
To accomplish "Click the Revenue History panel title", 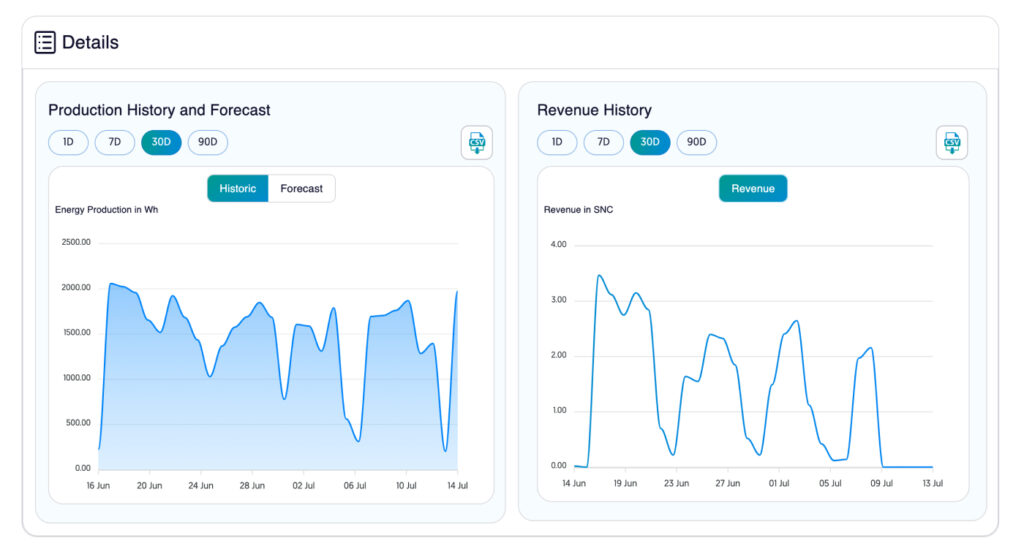I will (594, 110).
